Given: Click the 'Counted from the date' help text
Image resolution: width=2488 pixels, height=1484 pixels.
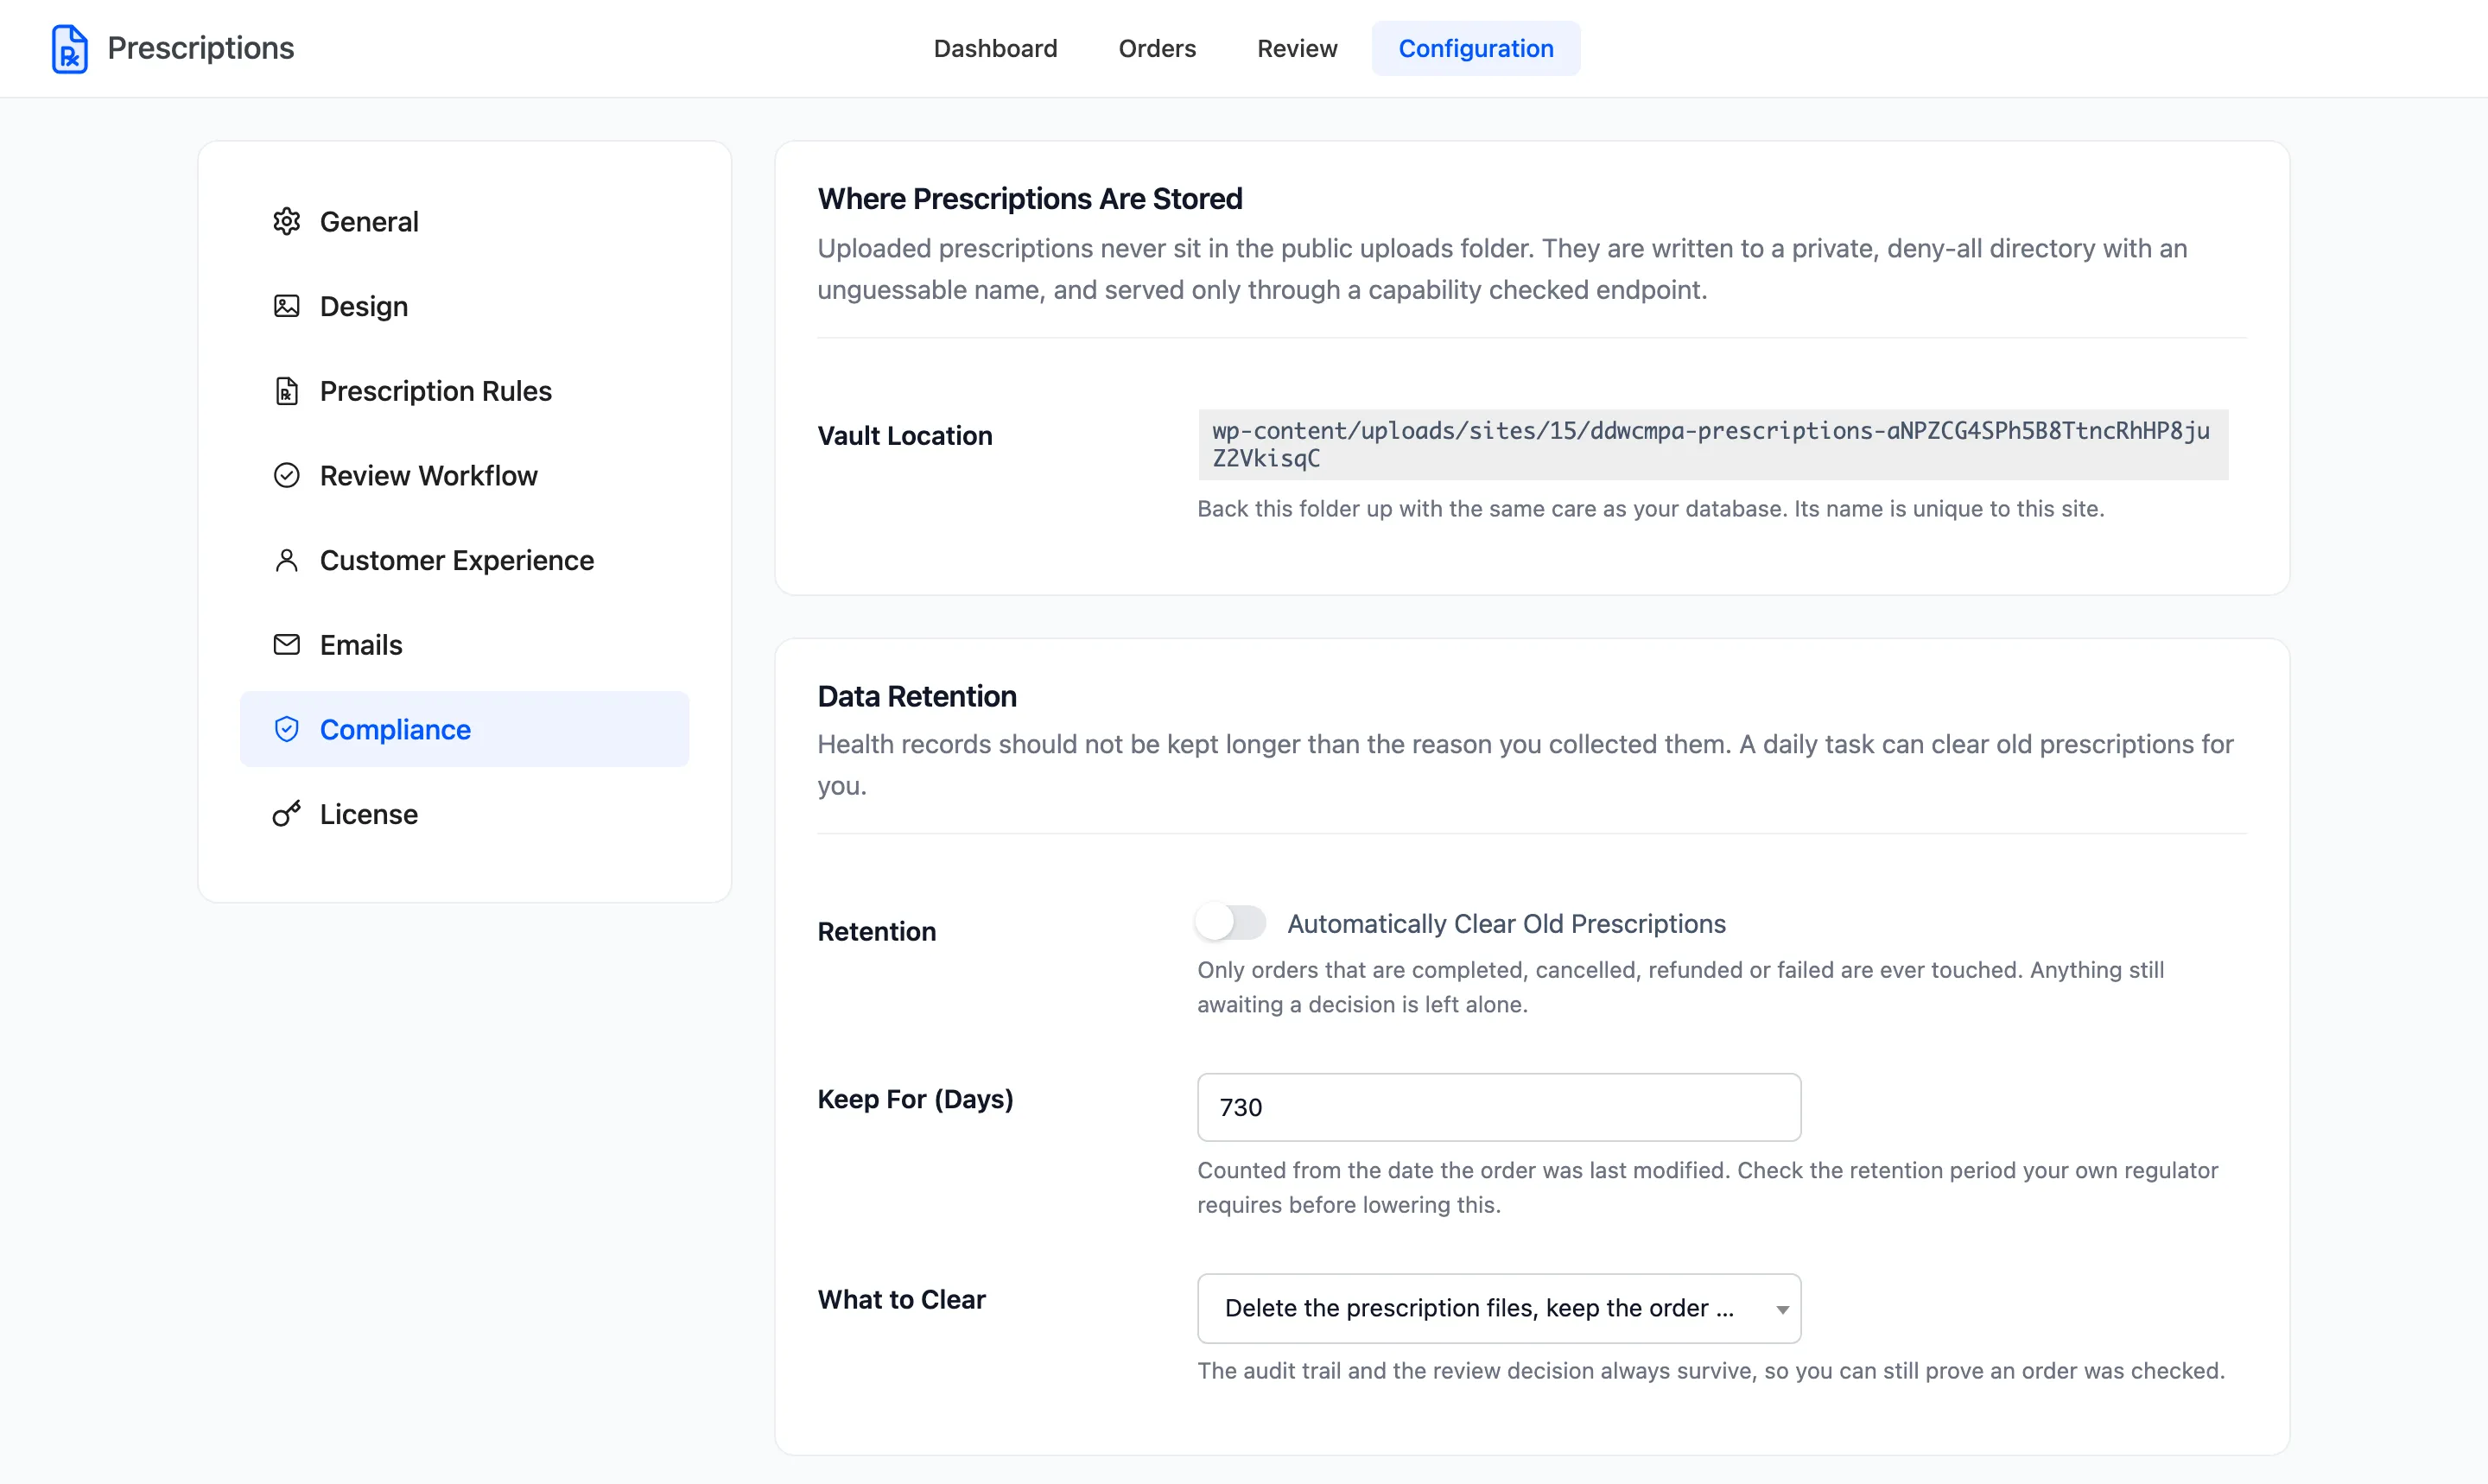Looking at the screenshot, I should (1708, 1187).
